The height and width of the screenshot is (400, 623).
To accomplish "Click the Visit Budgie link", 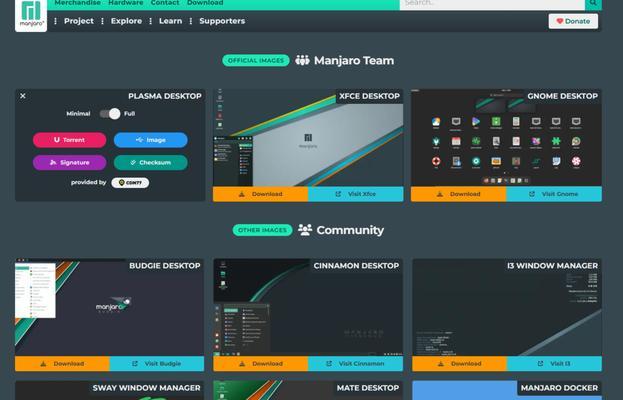I will [x=157, y=364].
